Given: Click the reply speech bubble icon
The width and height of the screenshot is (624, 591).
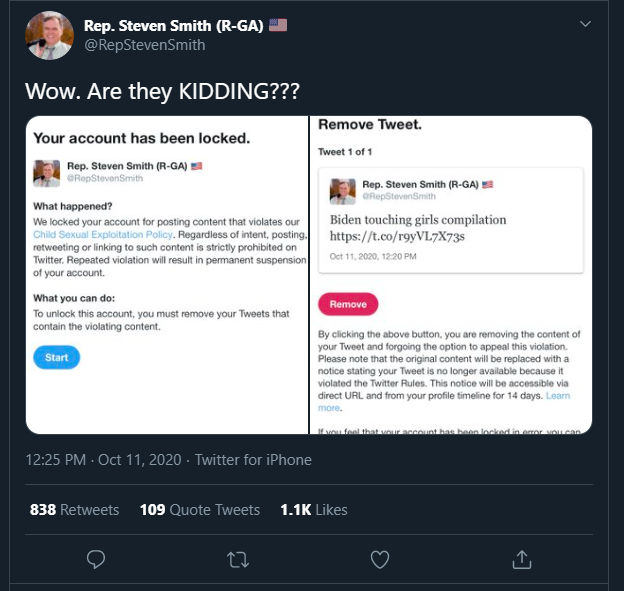Looking at the screenshot, I should click(x=96, y=558).
